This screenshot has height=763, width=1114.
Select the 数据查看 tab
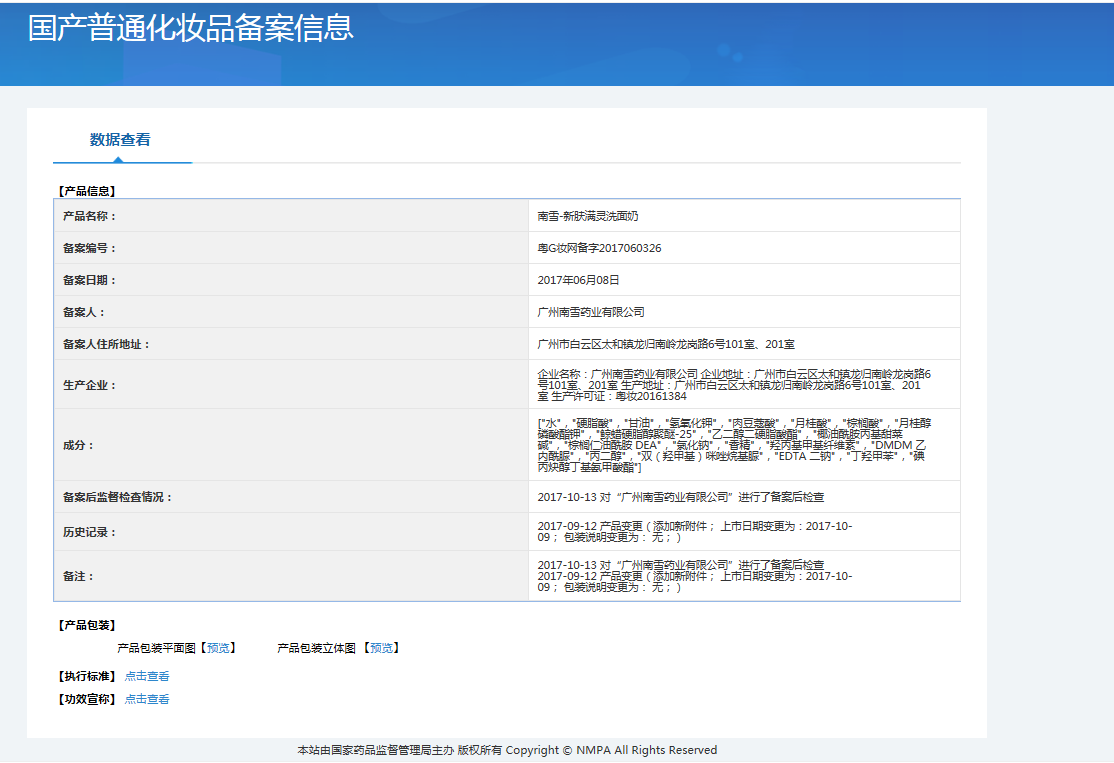pyautogui.click(x=120, y=140)
